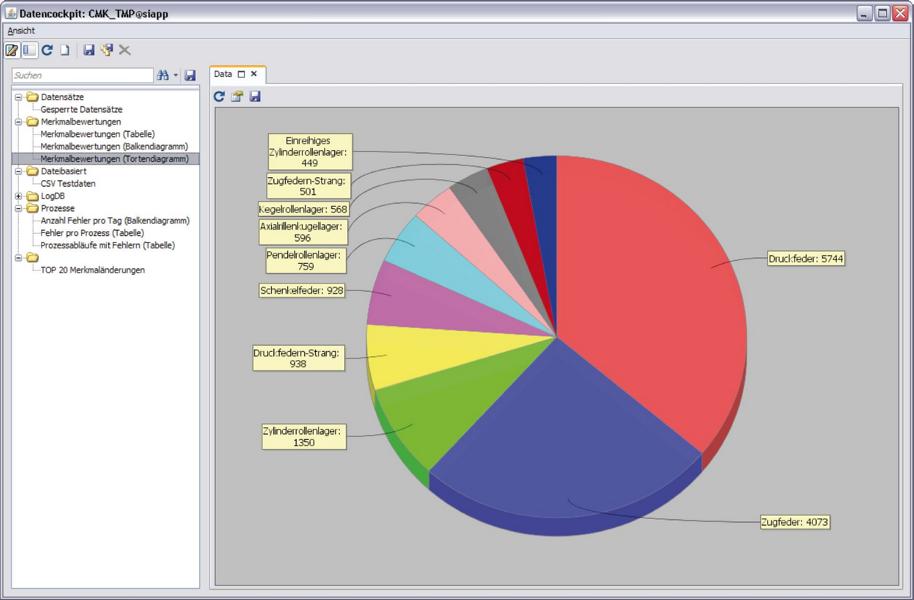Toggle the sidebar panel view button
This screenshot has width=914, height=600.
tap(29, 50)
